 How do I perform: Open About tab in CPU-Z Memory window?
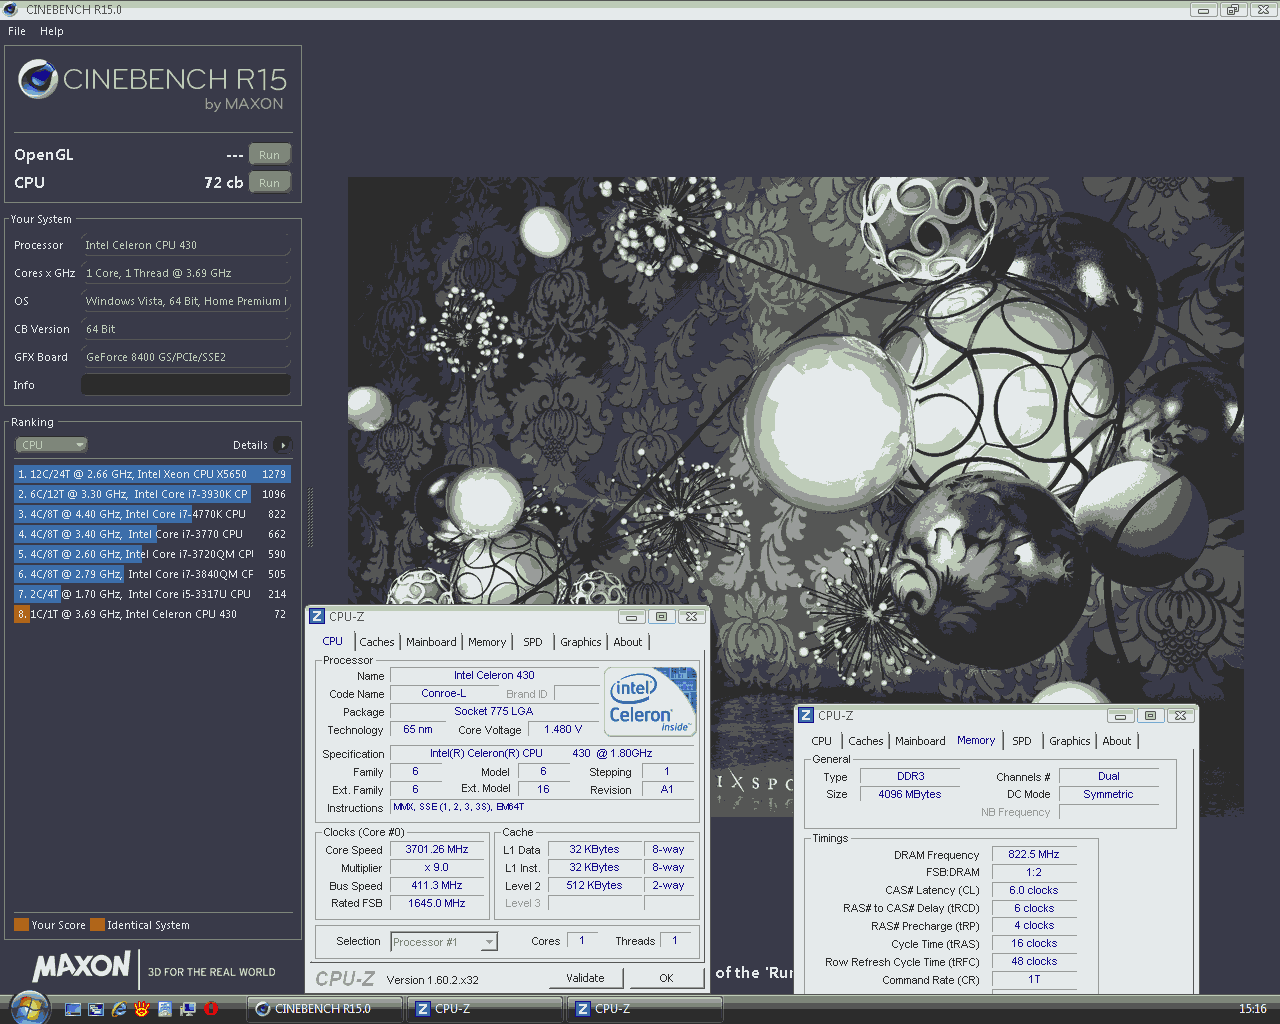pos(1117,741)
